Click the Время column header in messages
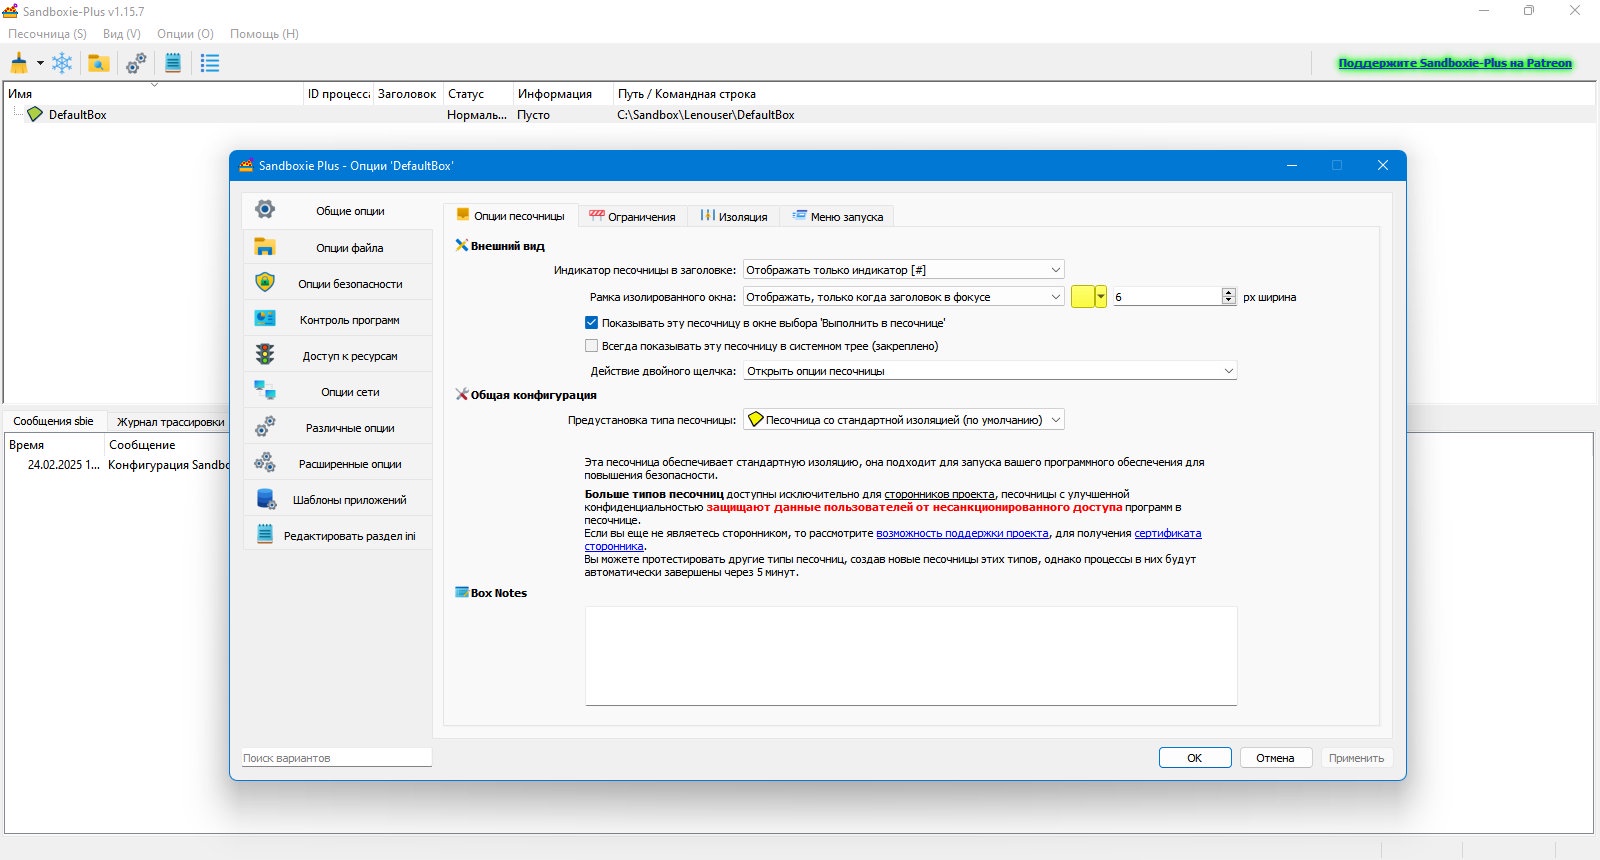The width and height of the screenshot is (1600, 860). point(54,444)
